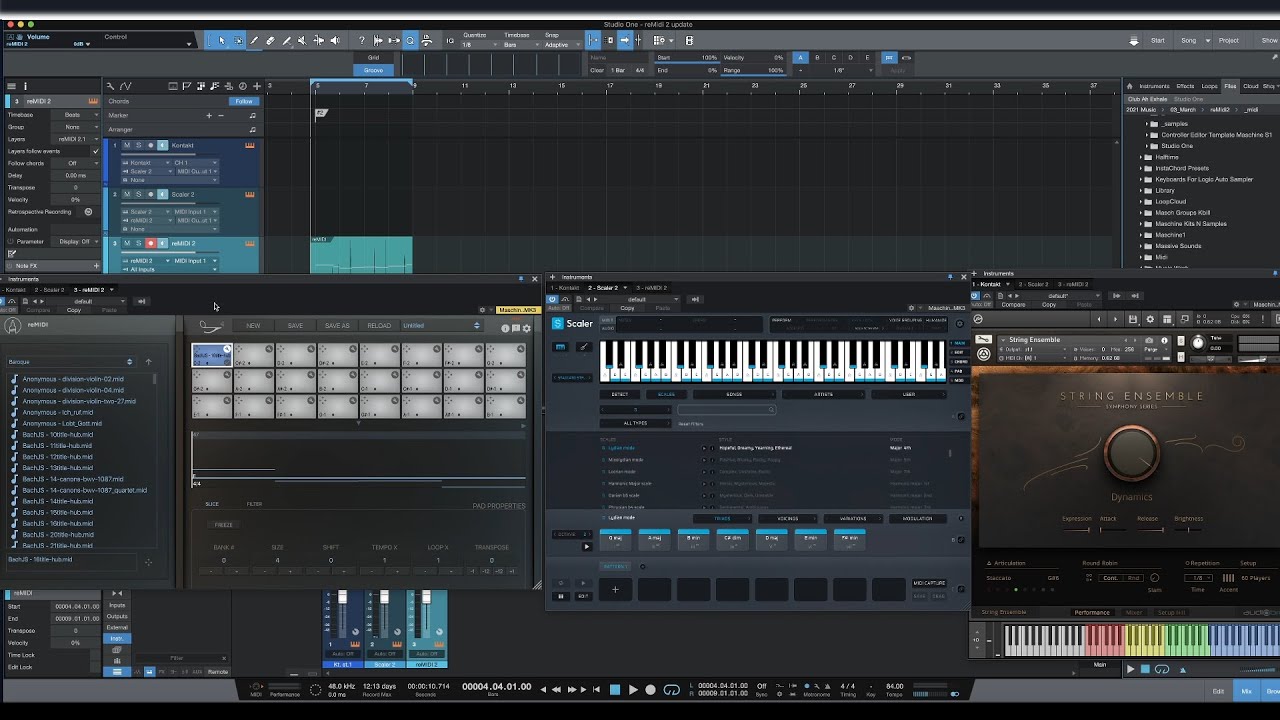Open Kontakt options gear icon

click(x=1150, y=319)
